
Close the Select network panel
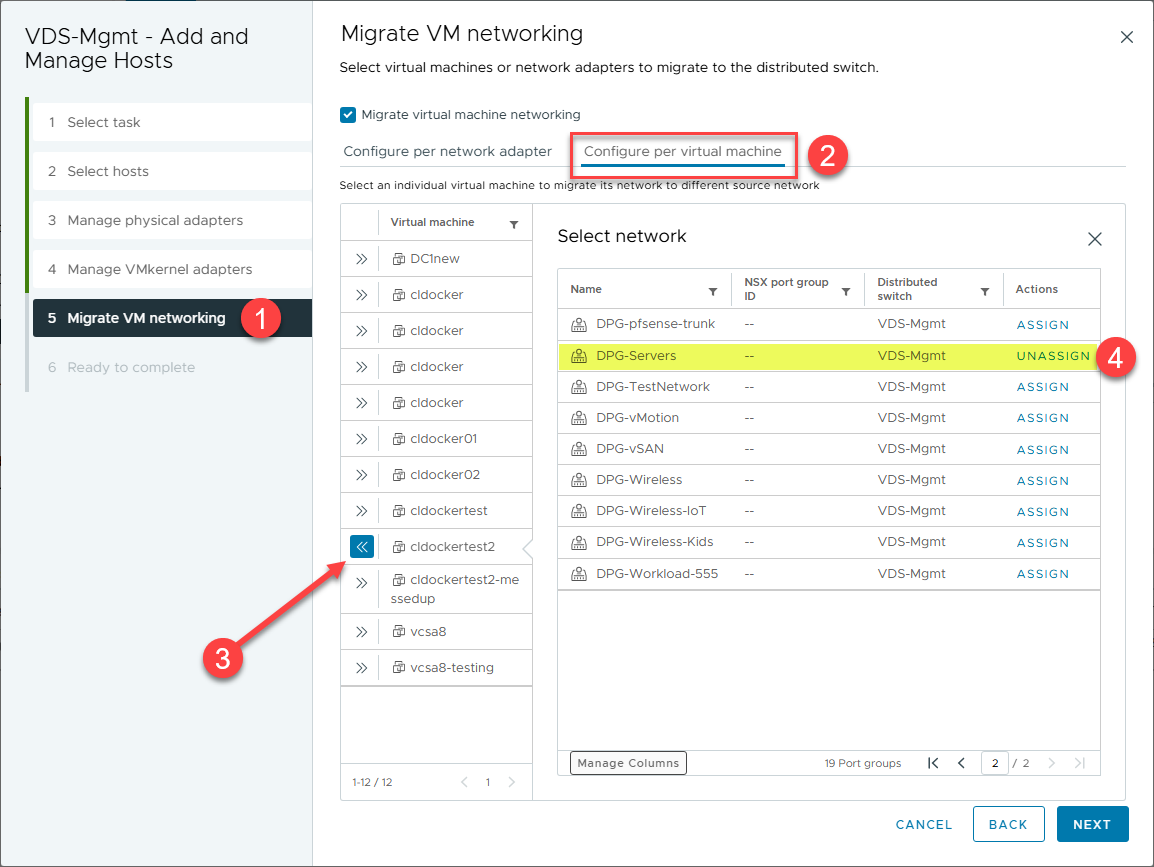point(1095,239)
